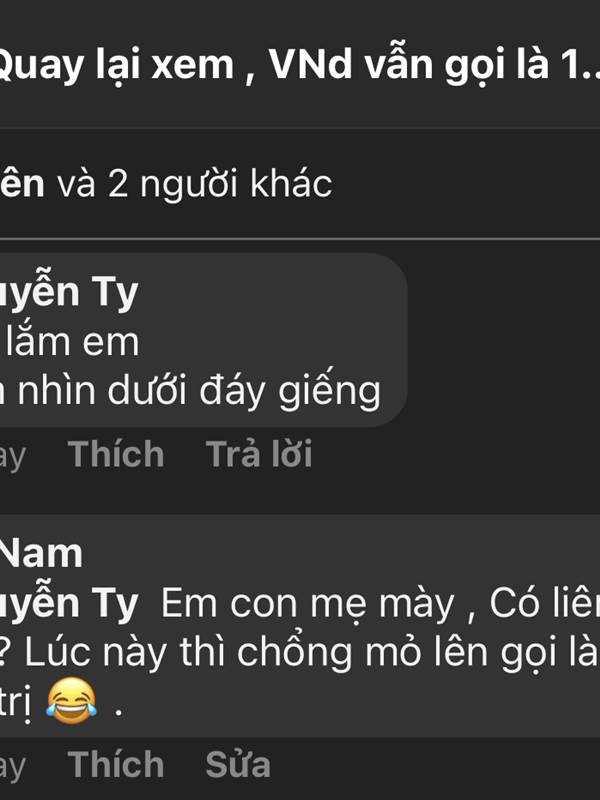Open timestamp under Nam's comment
This screenshot has width=600, height=800.
coord(13,766)
